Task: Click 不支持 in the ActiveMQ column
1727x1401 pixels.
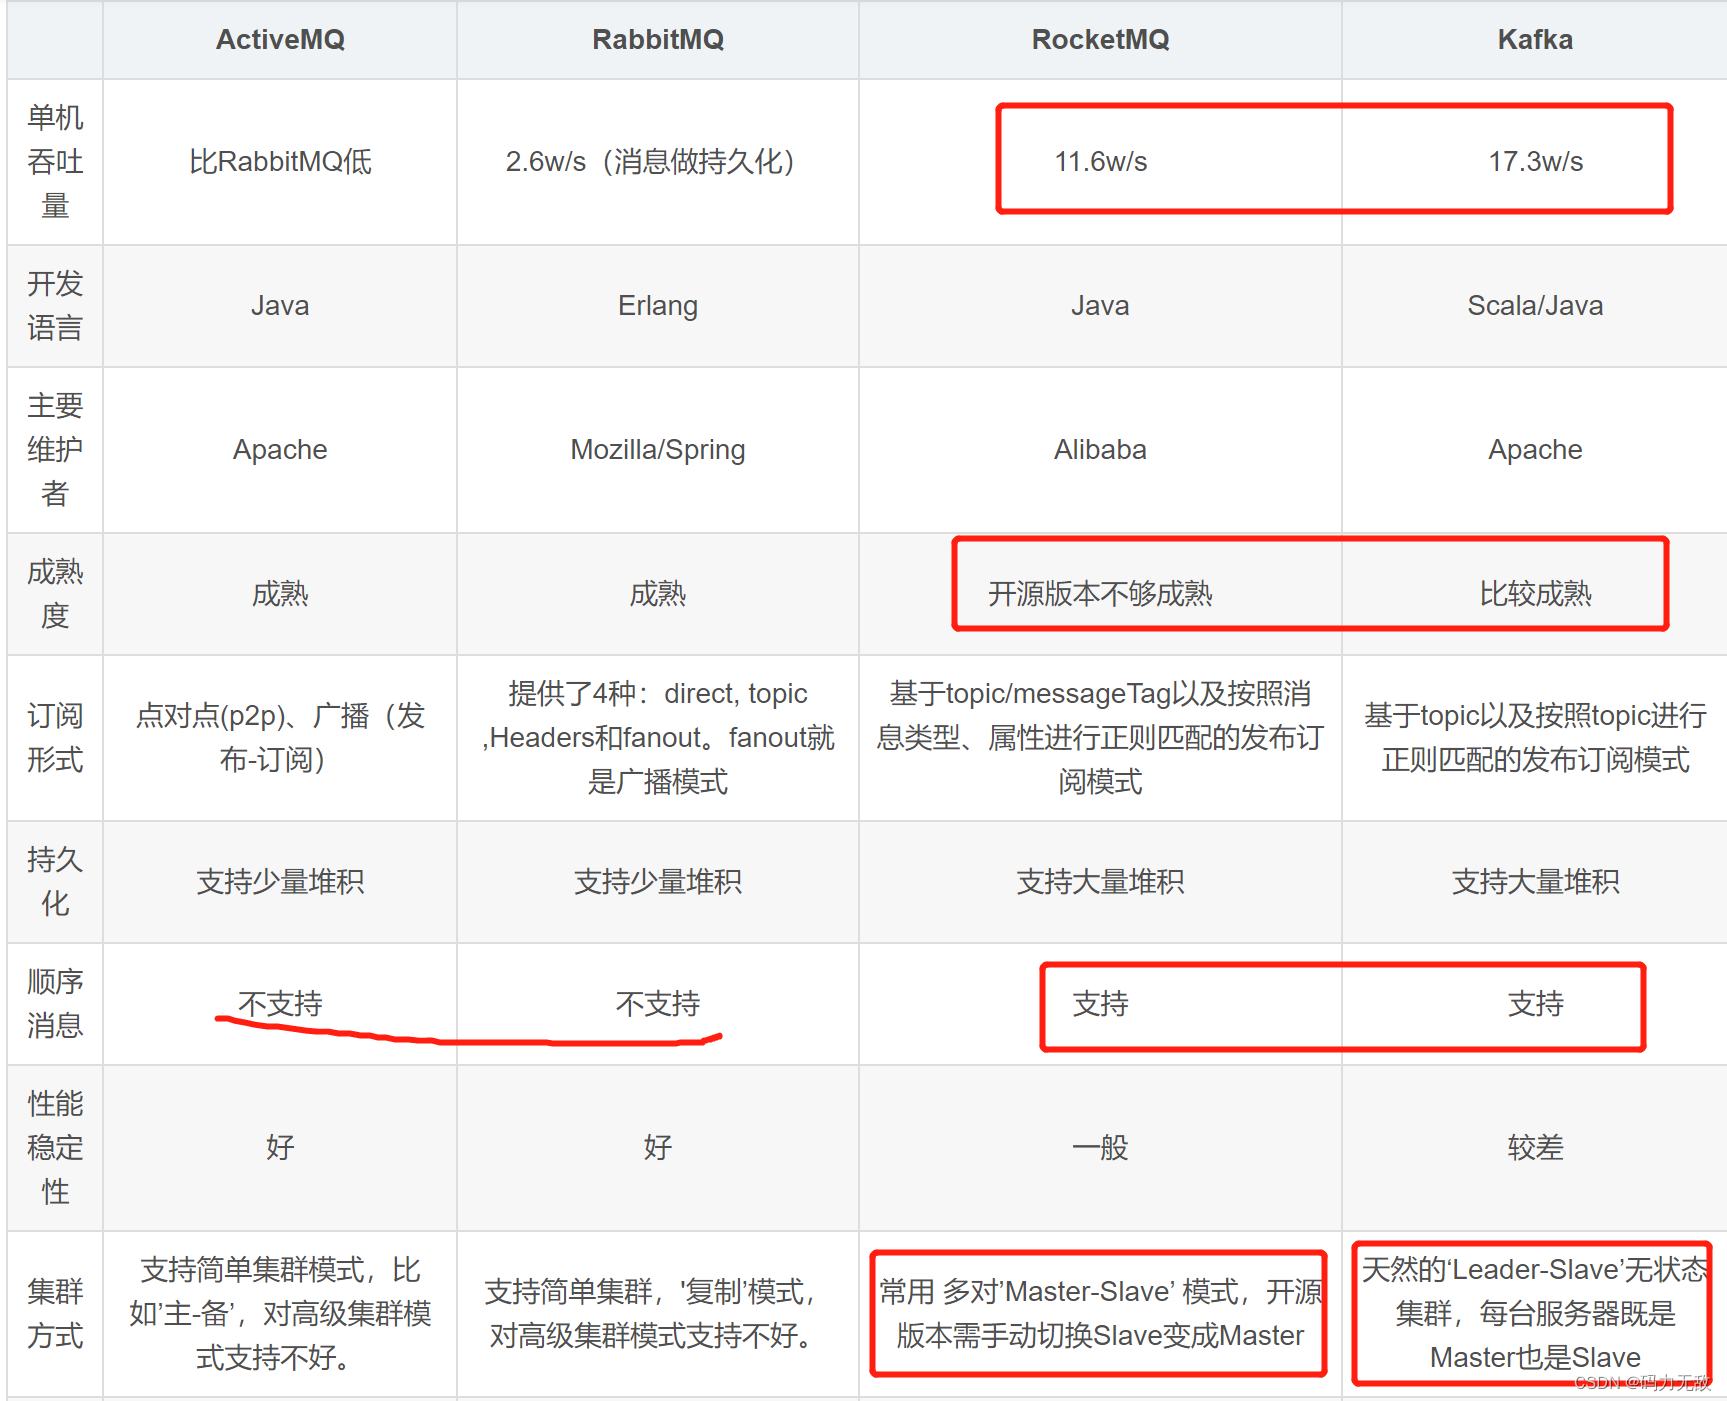Action: (280, 1004)
